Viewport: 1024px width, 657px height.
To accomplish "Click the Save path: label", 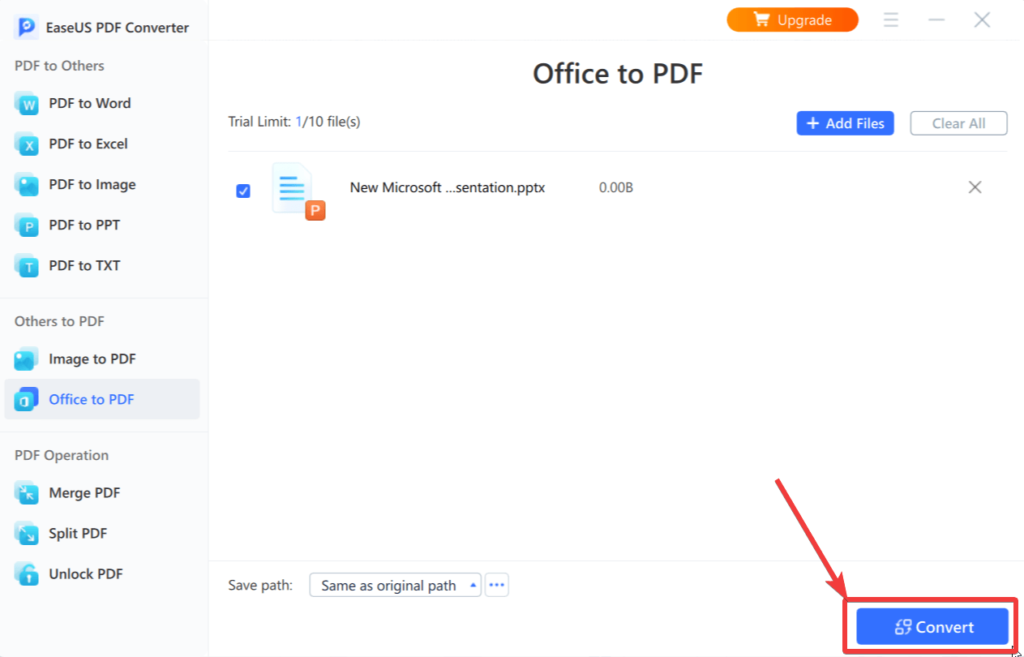I will [x=261, y=585].
